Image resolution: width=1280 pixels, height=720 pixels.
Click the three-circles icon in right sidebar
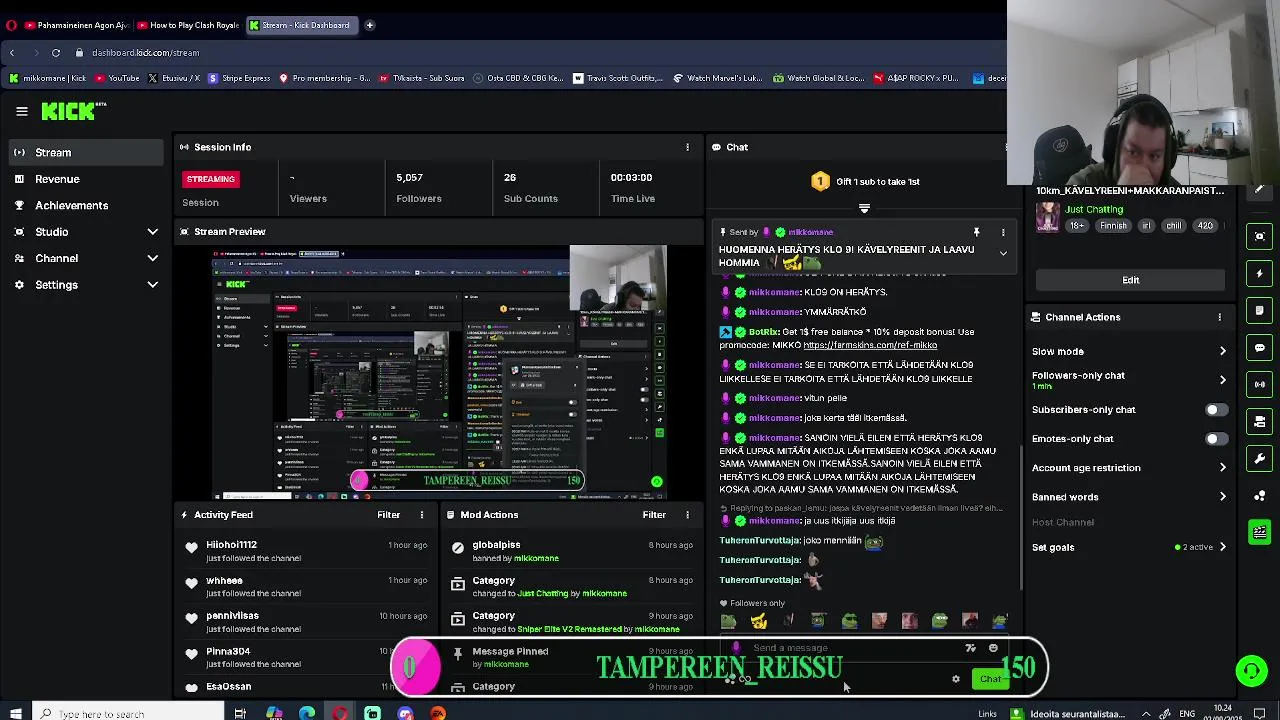pos(1260,495)
